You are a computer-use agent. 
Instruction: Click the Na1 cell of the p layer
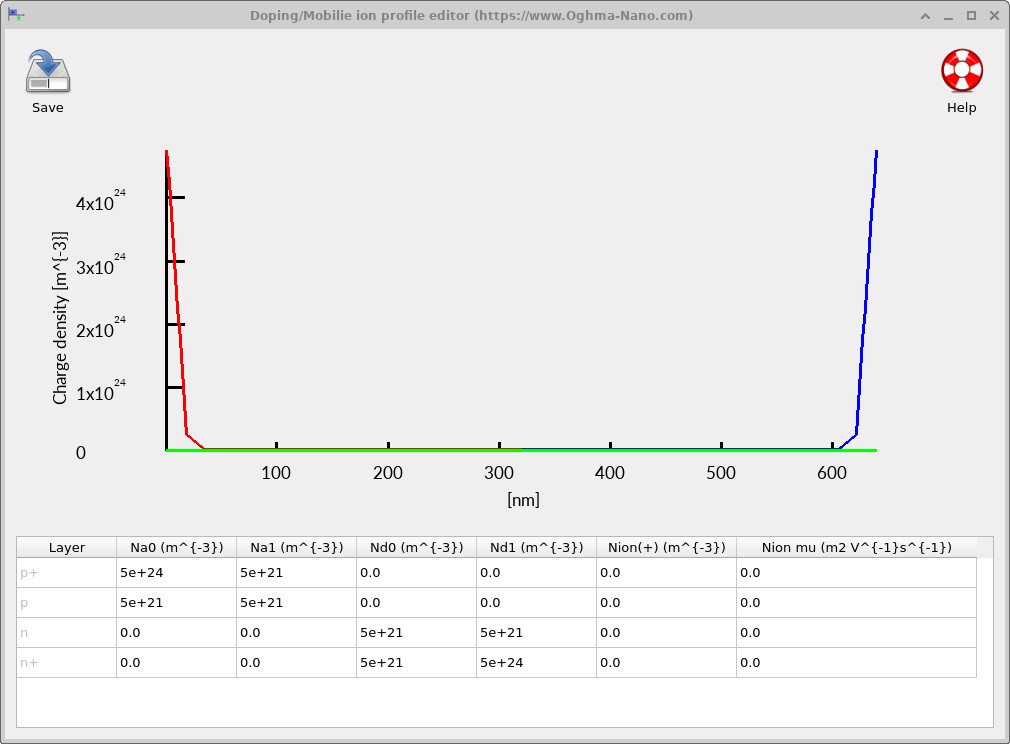[x=296, y=602]
